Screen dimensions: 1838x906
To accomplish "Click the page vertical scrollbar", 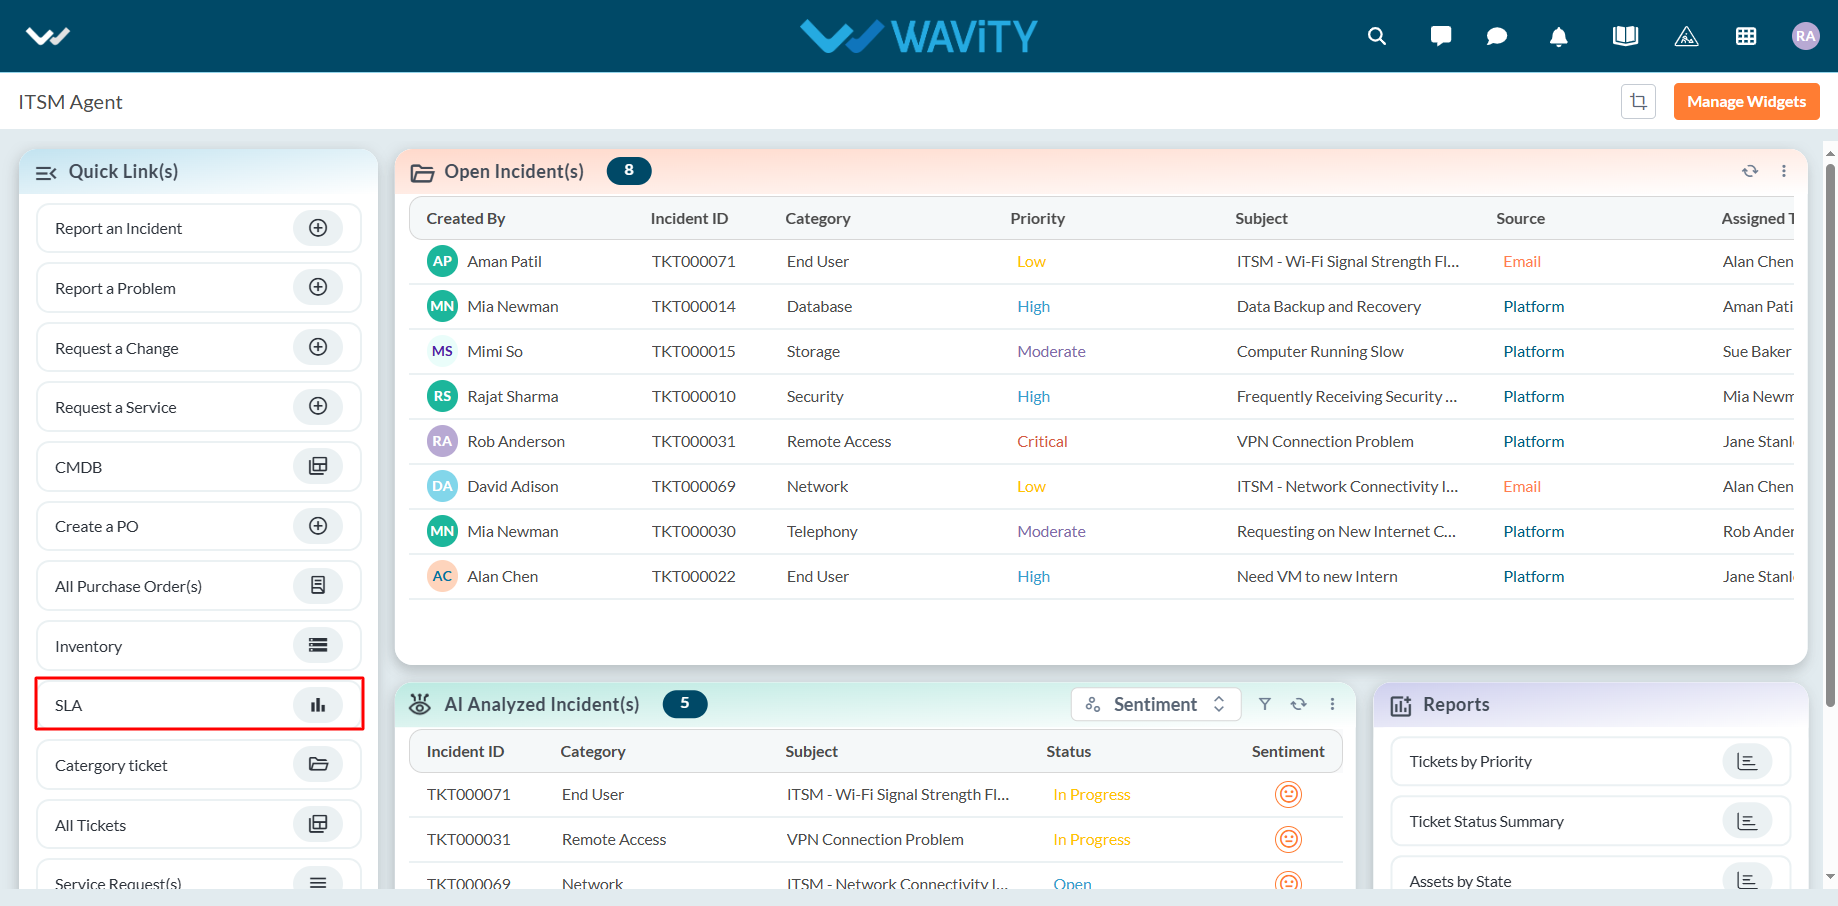I will click(x=1830, y=435).
